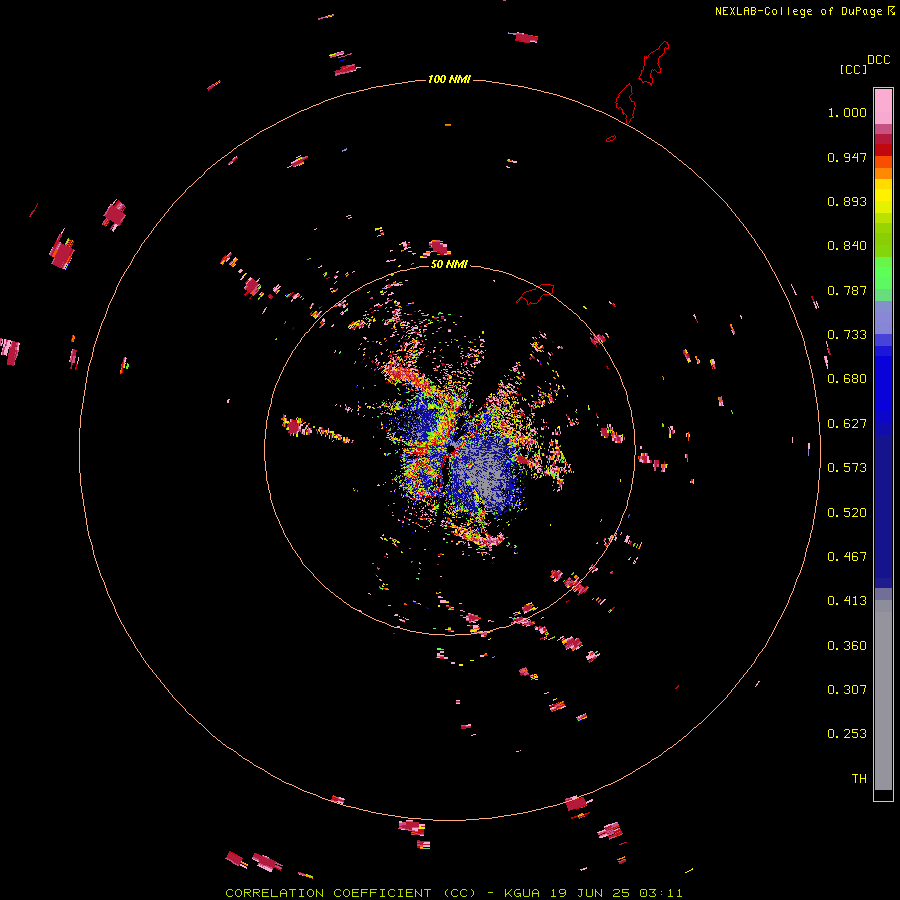Click the 1.000 value on the scale

point(847,112)
